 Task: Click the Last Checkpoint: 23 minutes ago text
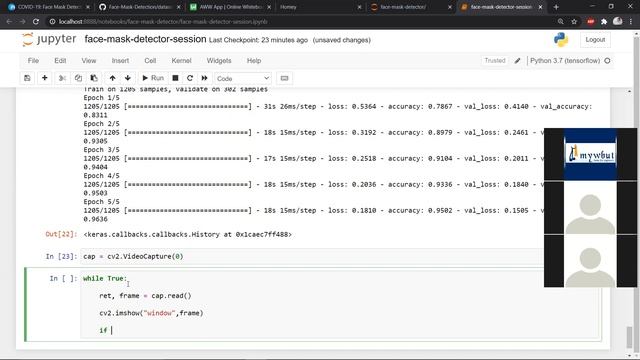click(258, 40)
